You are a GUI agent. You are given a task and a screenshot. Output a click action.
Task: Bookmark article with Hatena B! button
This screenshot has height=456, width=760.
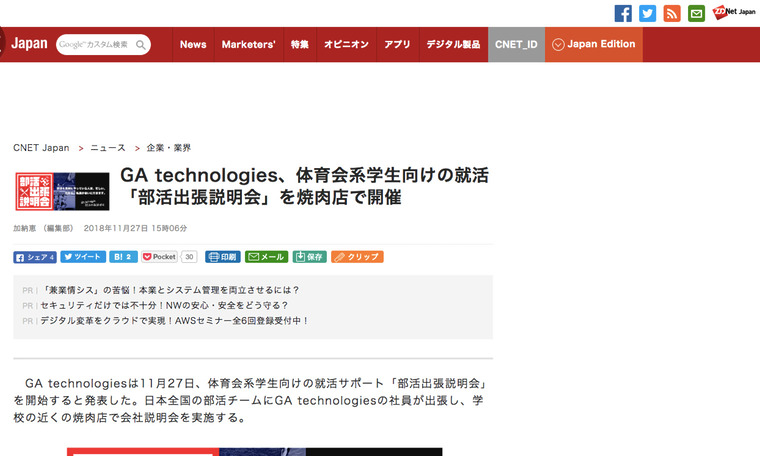point(123,257)
